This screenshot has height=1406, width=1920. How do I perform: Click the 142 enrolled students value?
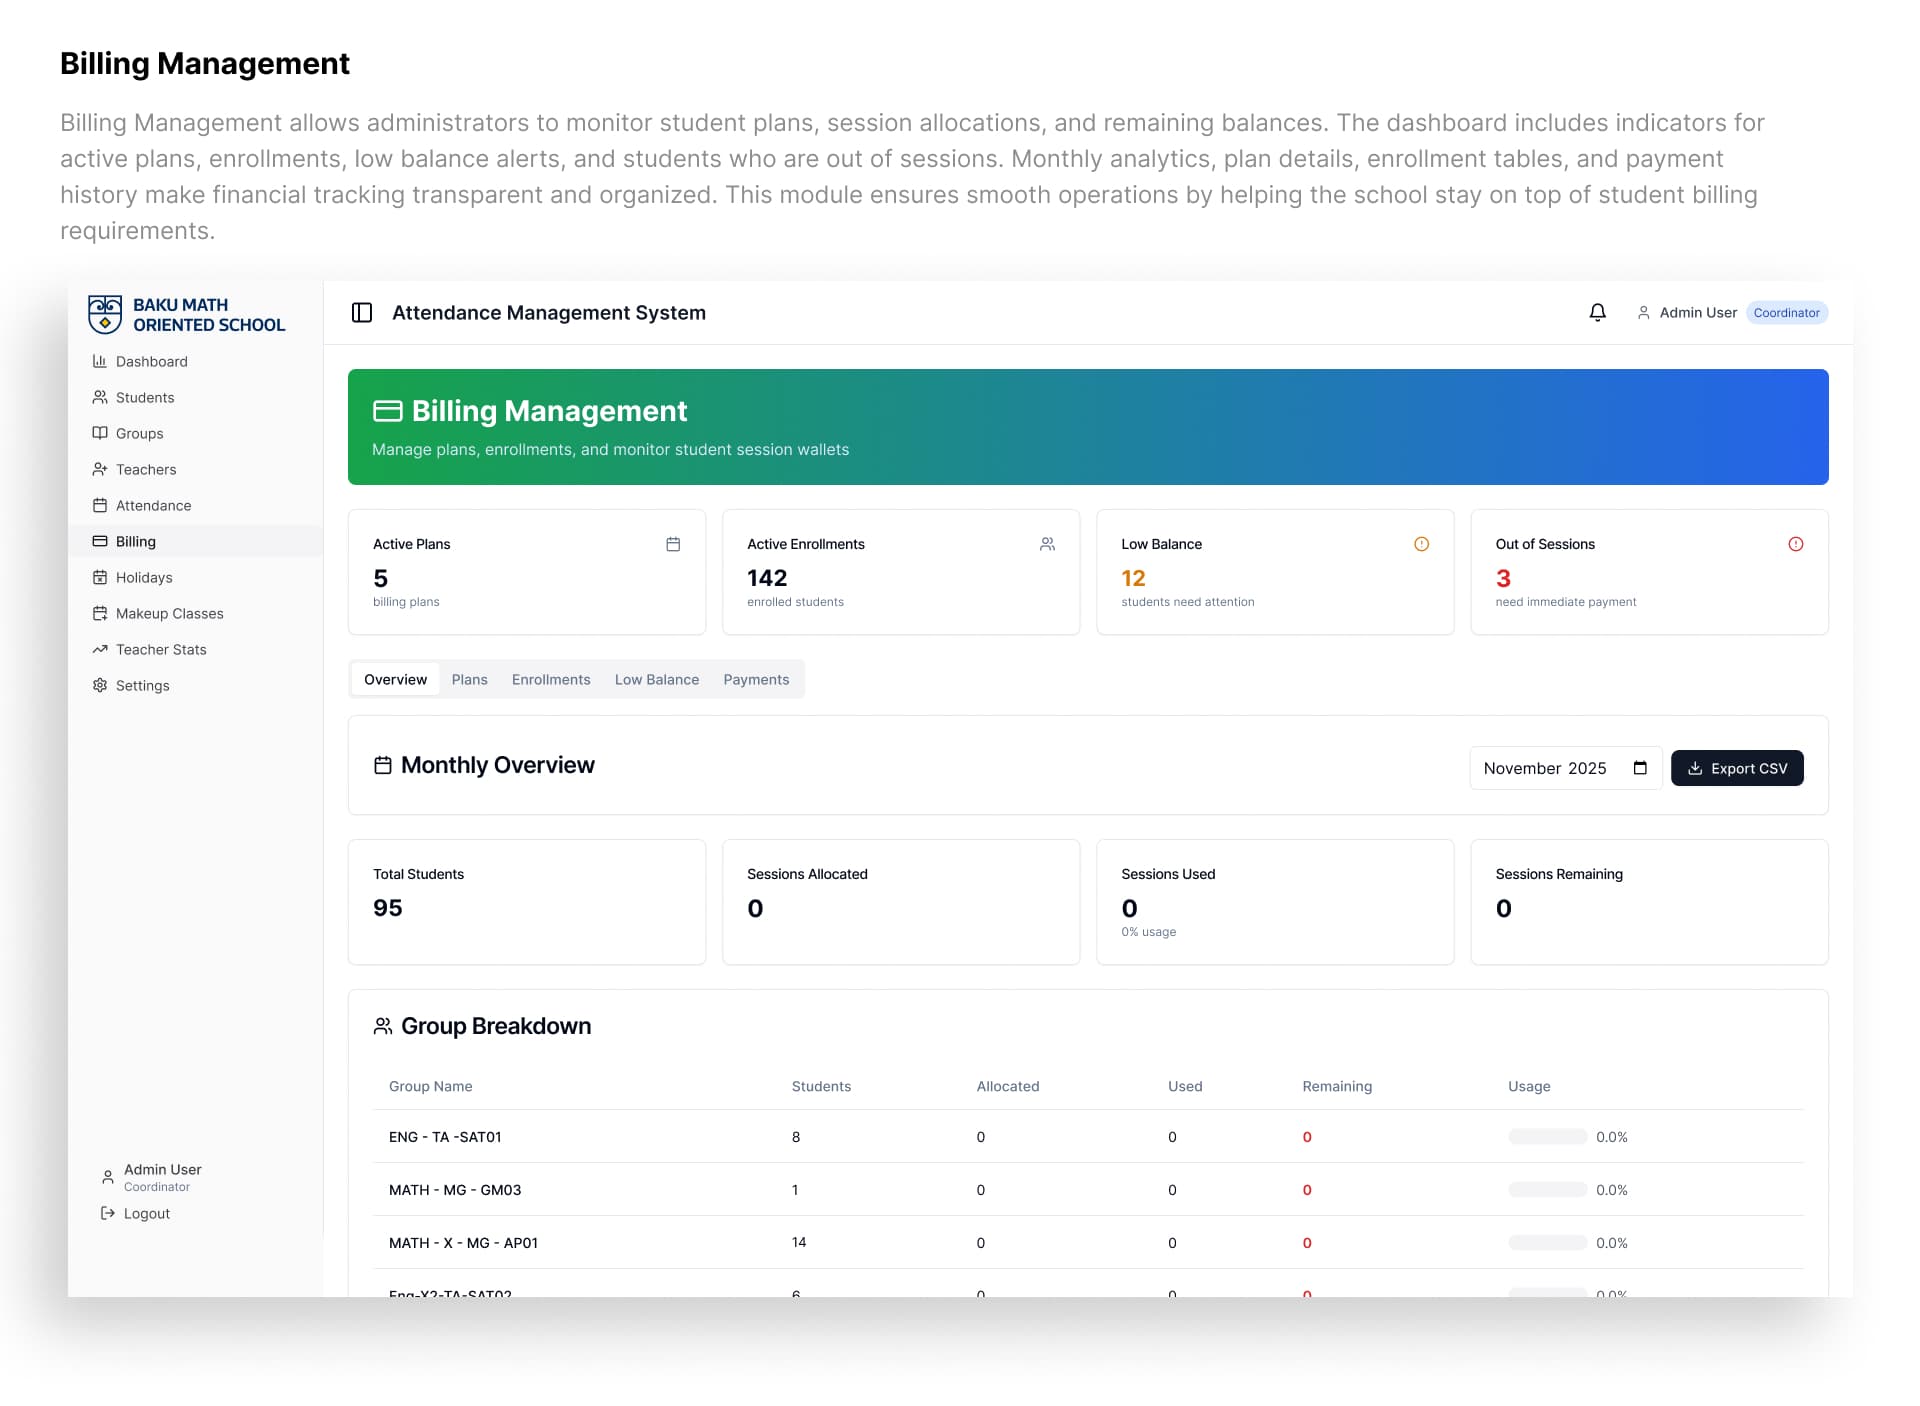click(767, 578)
